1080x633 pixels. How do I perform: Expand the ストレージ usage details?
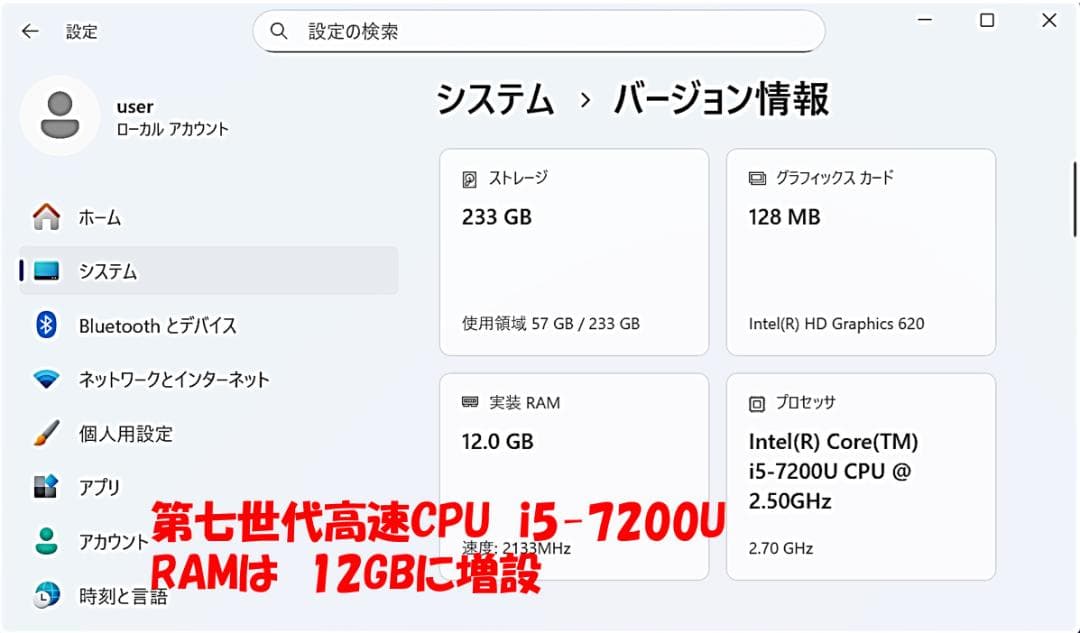pyautogui.click(x=573, y=252)
